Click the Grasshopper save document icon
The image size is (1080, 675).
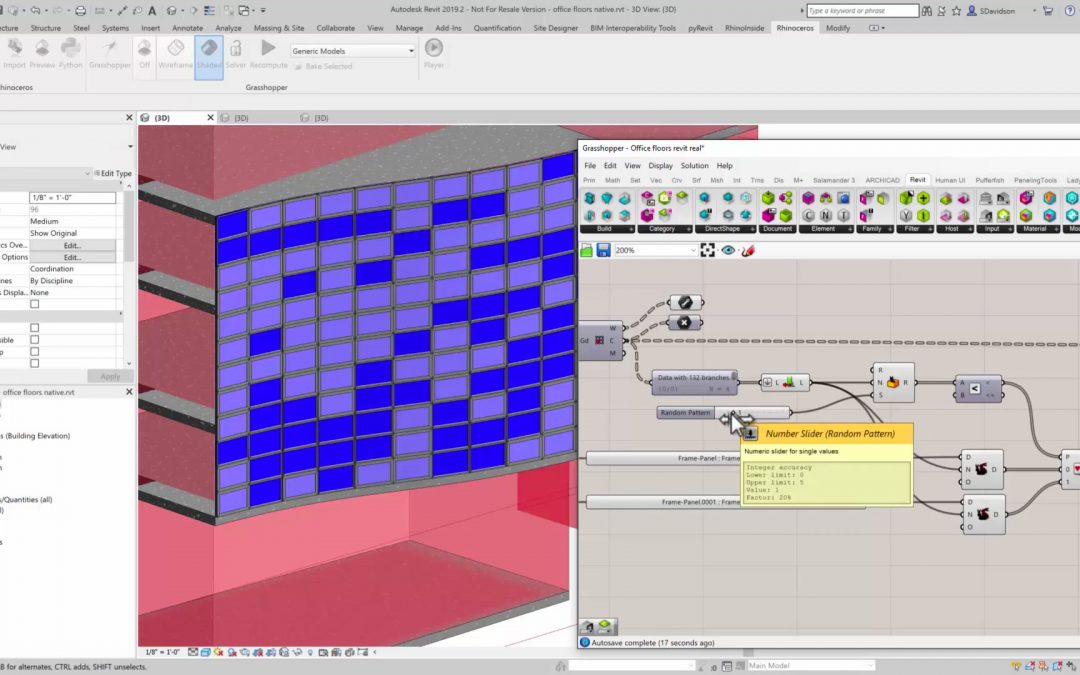[603, 250]
